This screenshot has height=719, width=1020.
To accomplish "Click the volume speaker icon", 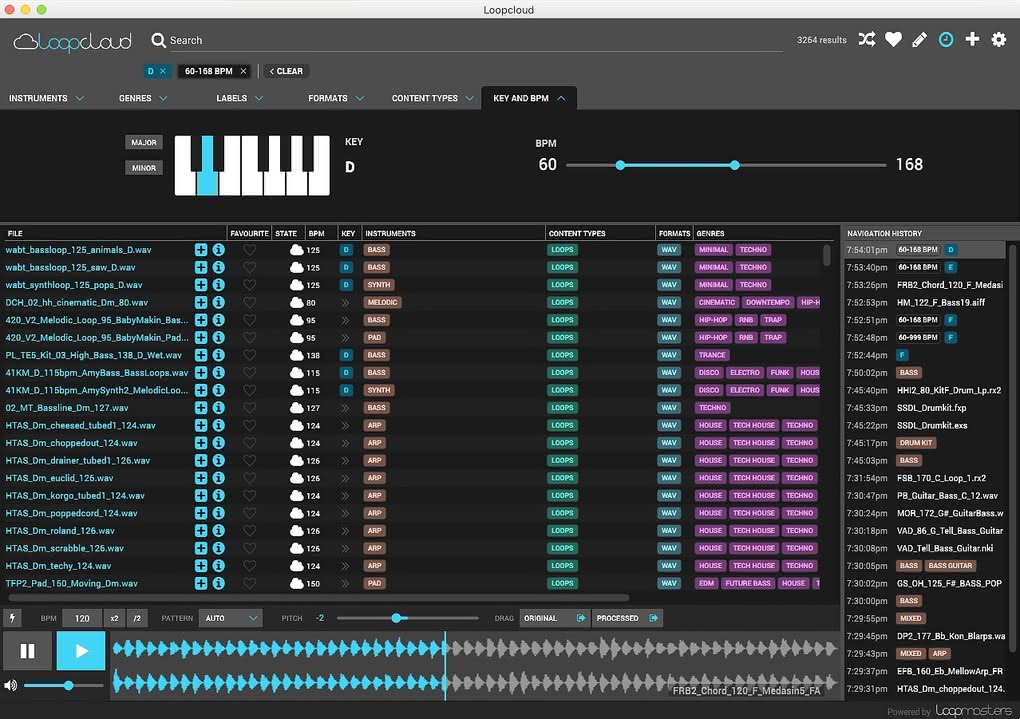I will click(10, 685).
